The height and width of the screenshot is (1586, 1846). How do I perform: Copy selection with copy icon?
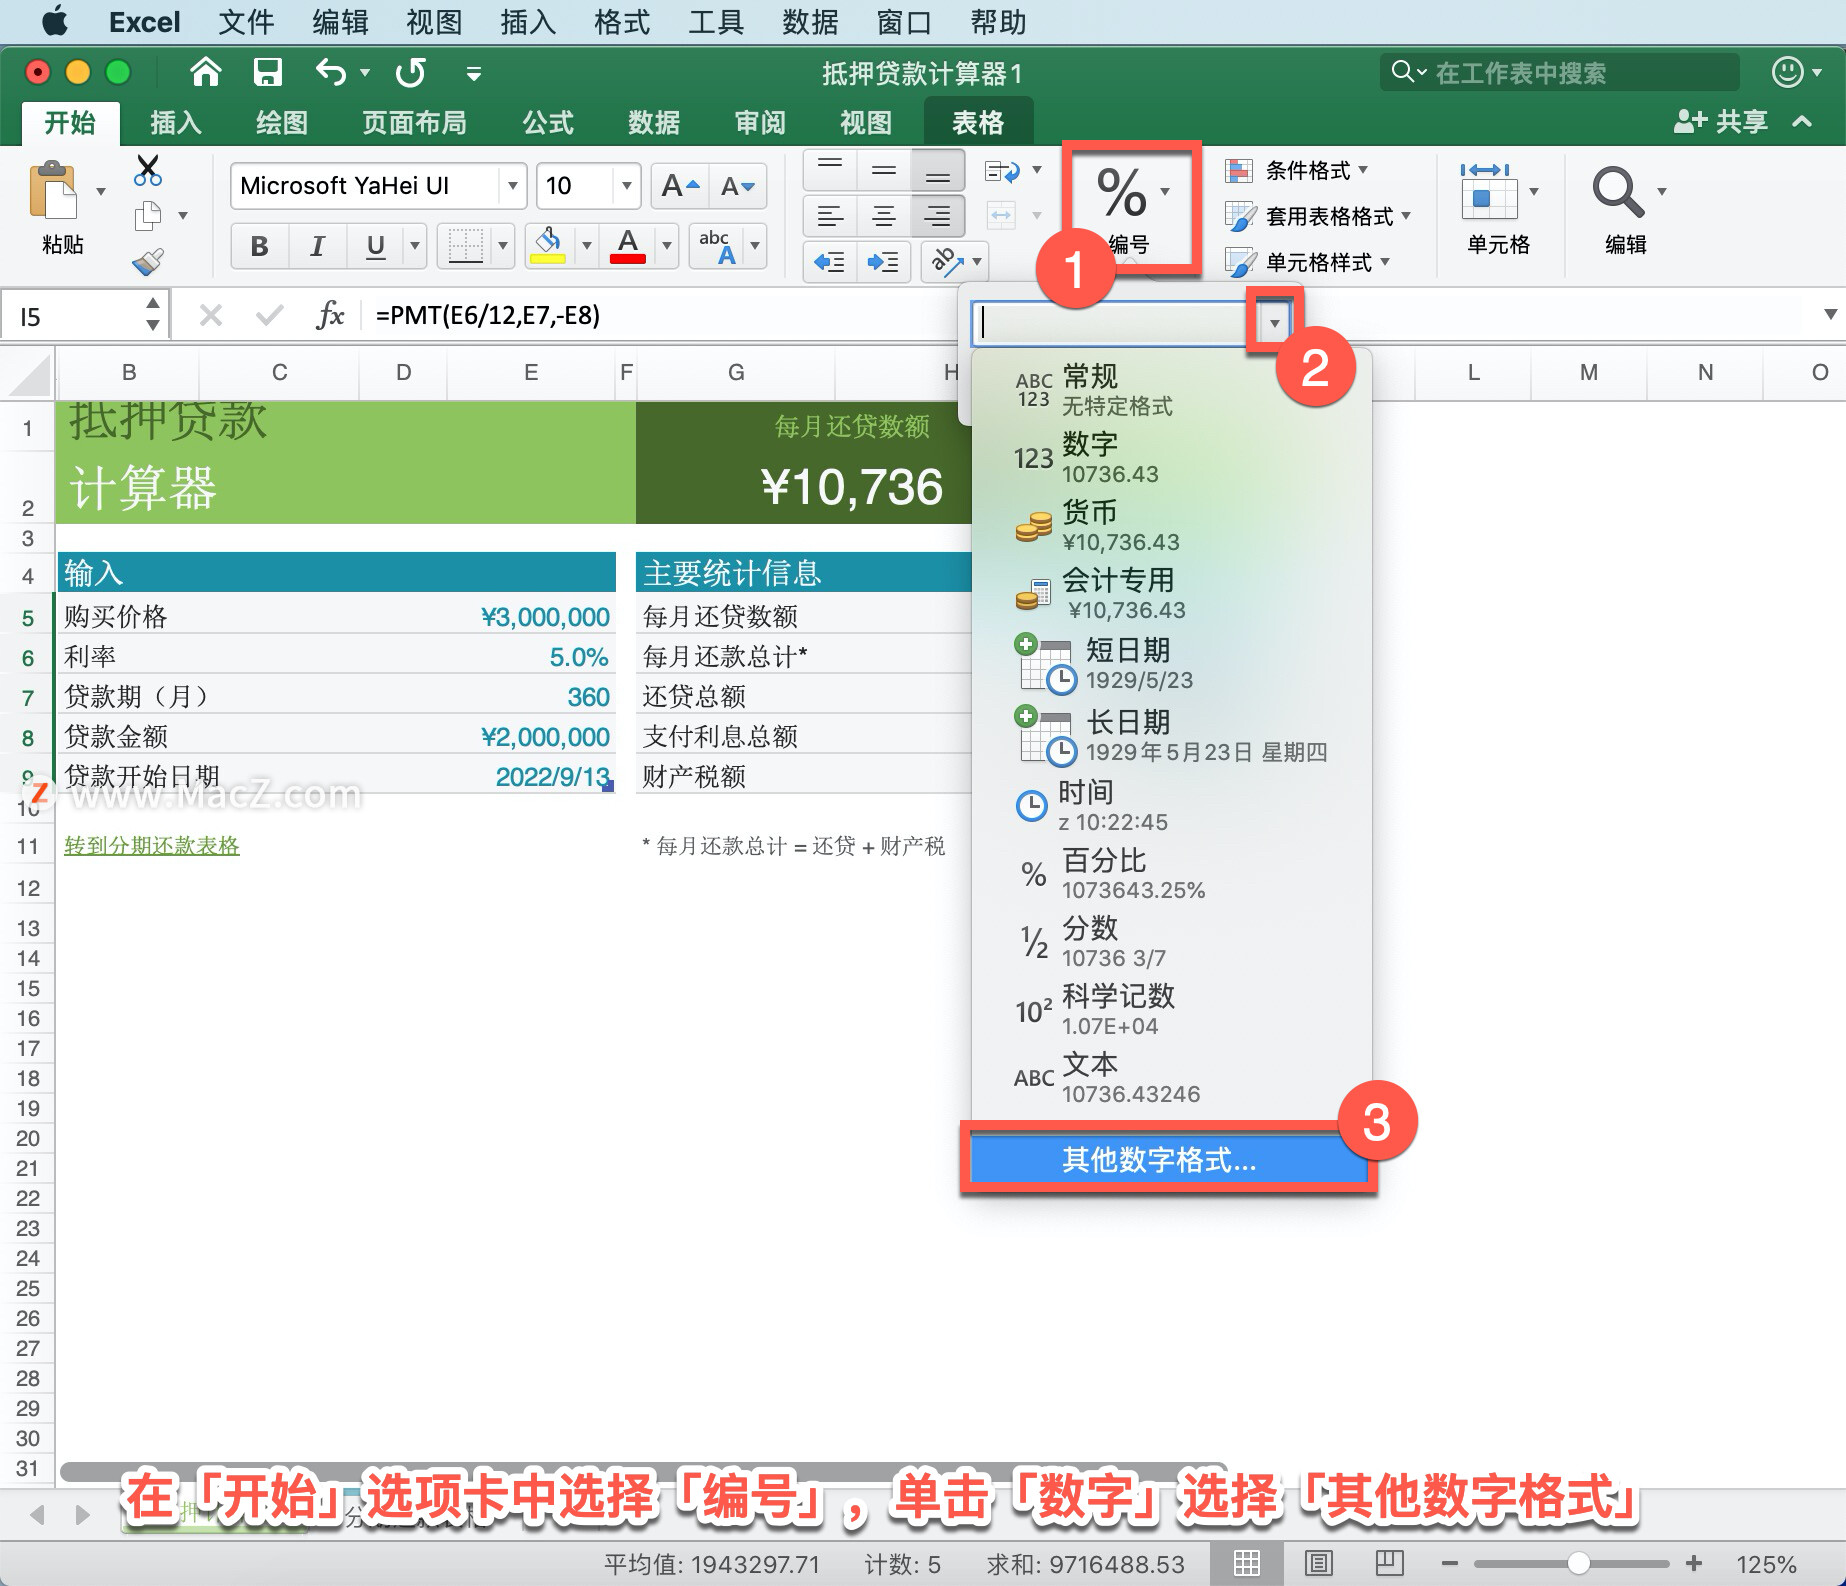tap(148, 215)
